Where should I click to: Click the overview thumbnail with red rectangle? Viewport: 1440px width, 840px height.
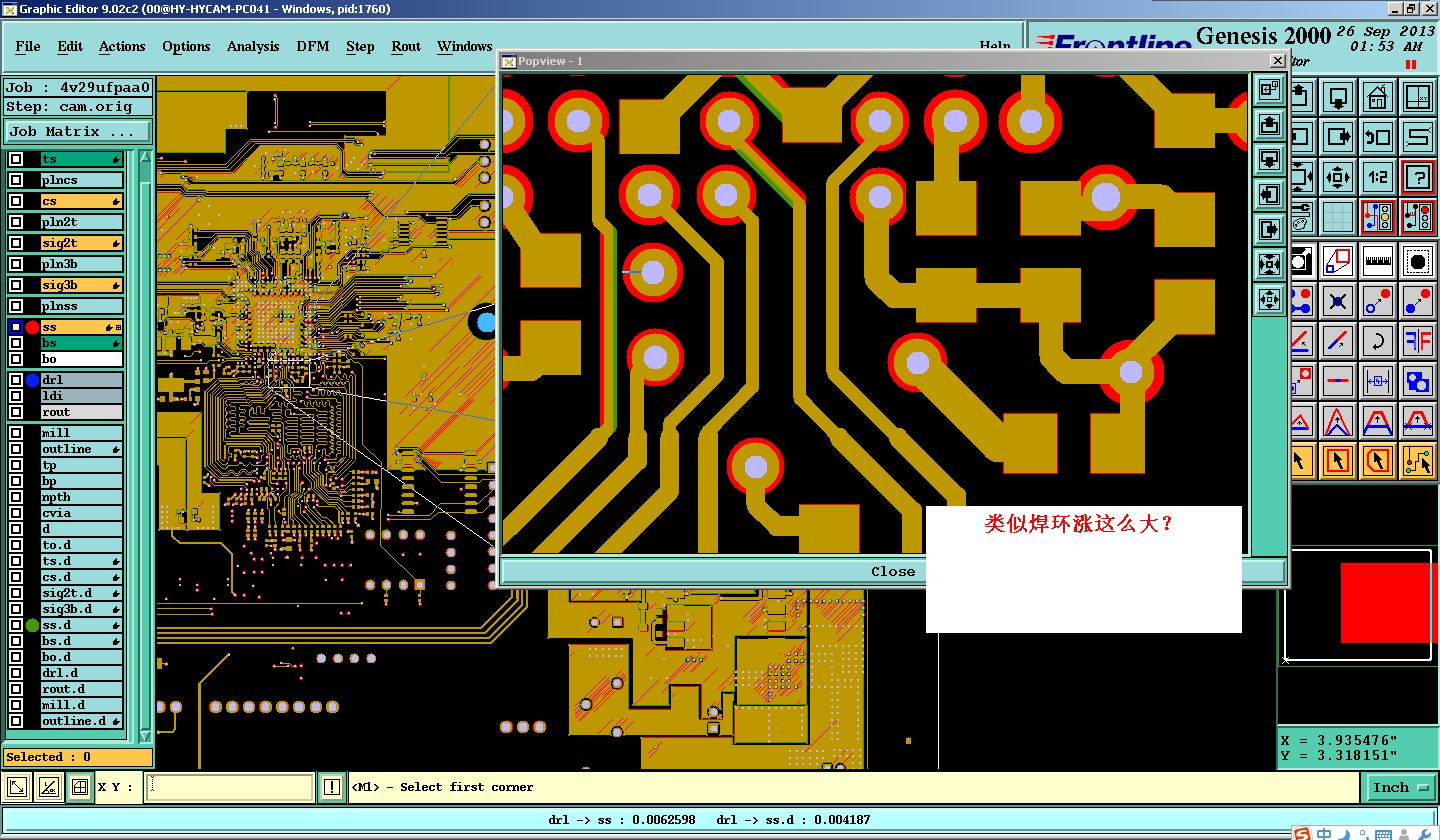(x=1357, y=604)
